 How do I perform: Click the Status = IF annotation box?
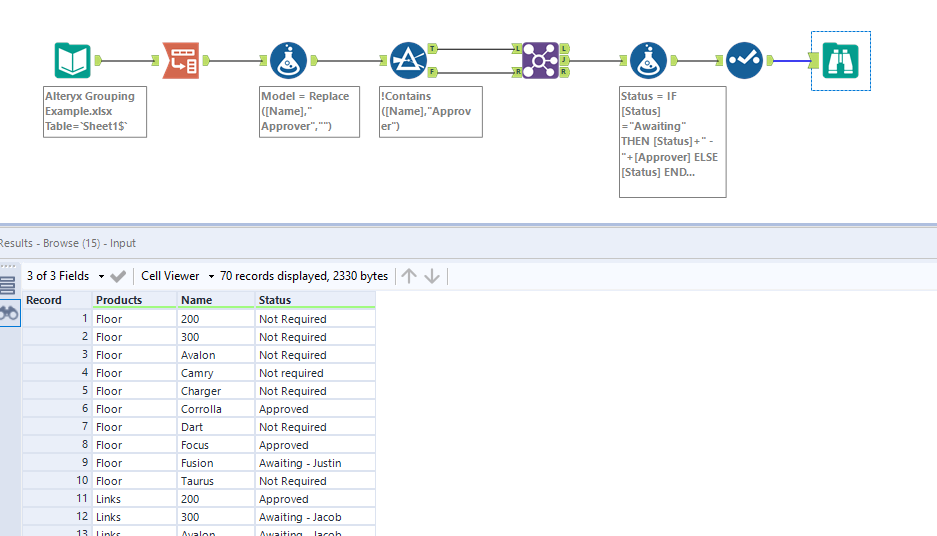[673, 142]
